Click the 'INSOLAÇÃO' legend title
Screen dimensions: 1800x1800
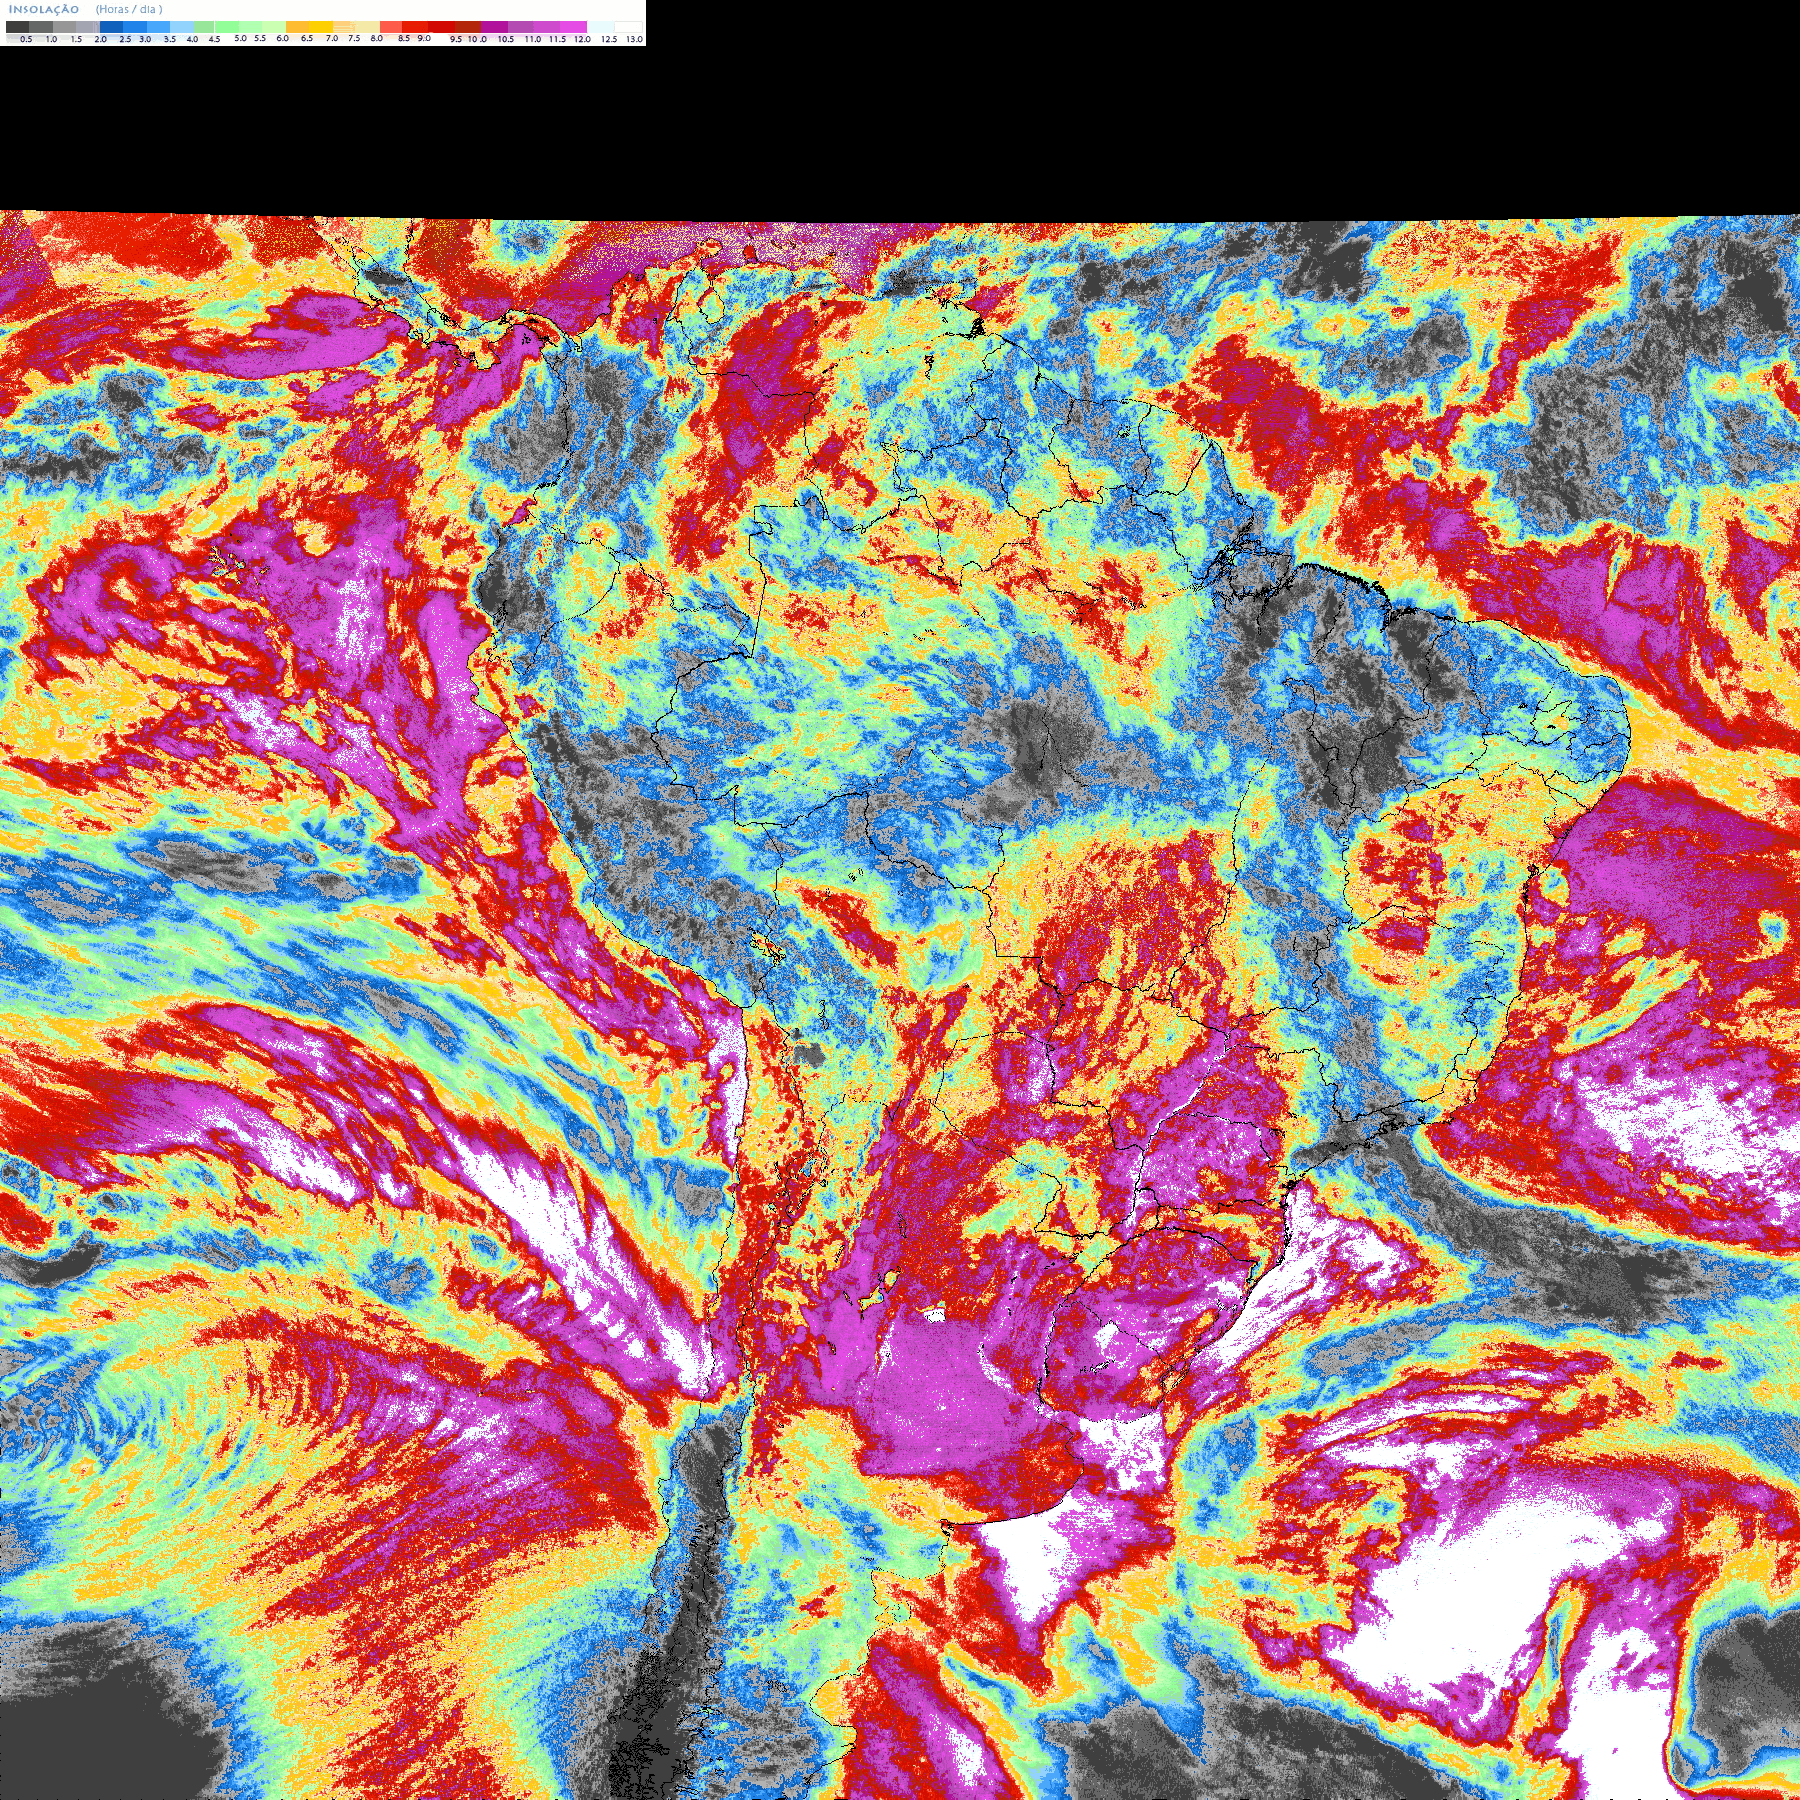[44, 9]
